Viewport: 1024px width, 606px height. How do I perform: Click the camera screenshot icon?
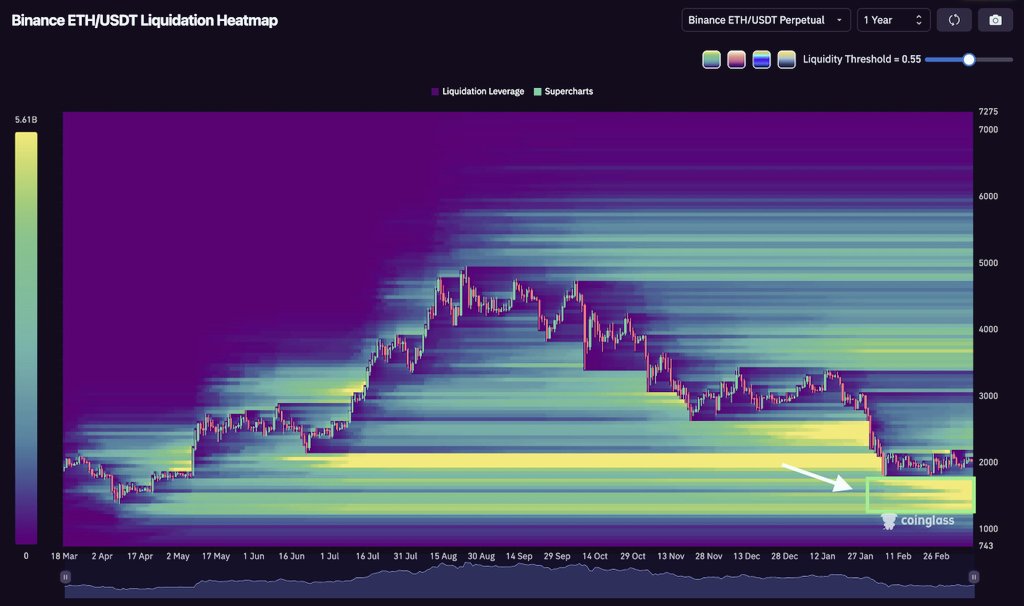tap(995, 20)
